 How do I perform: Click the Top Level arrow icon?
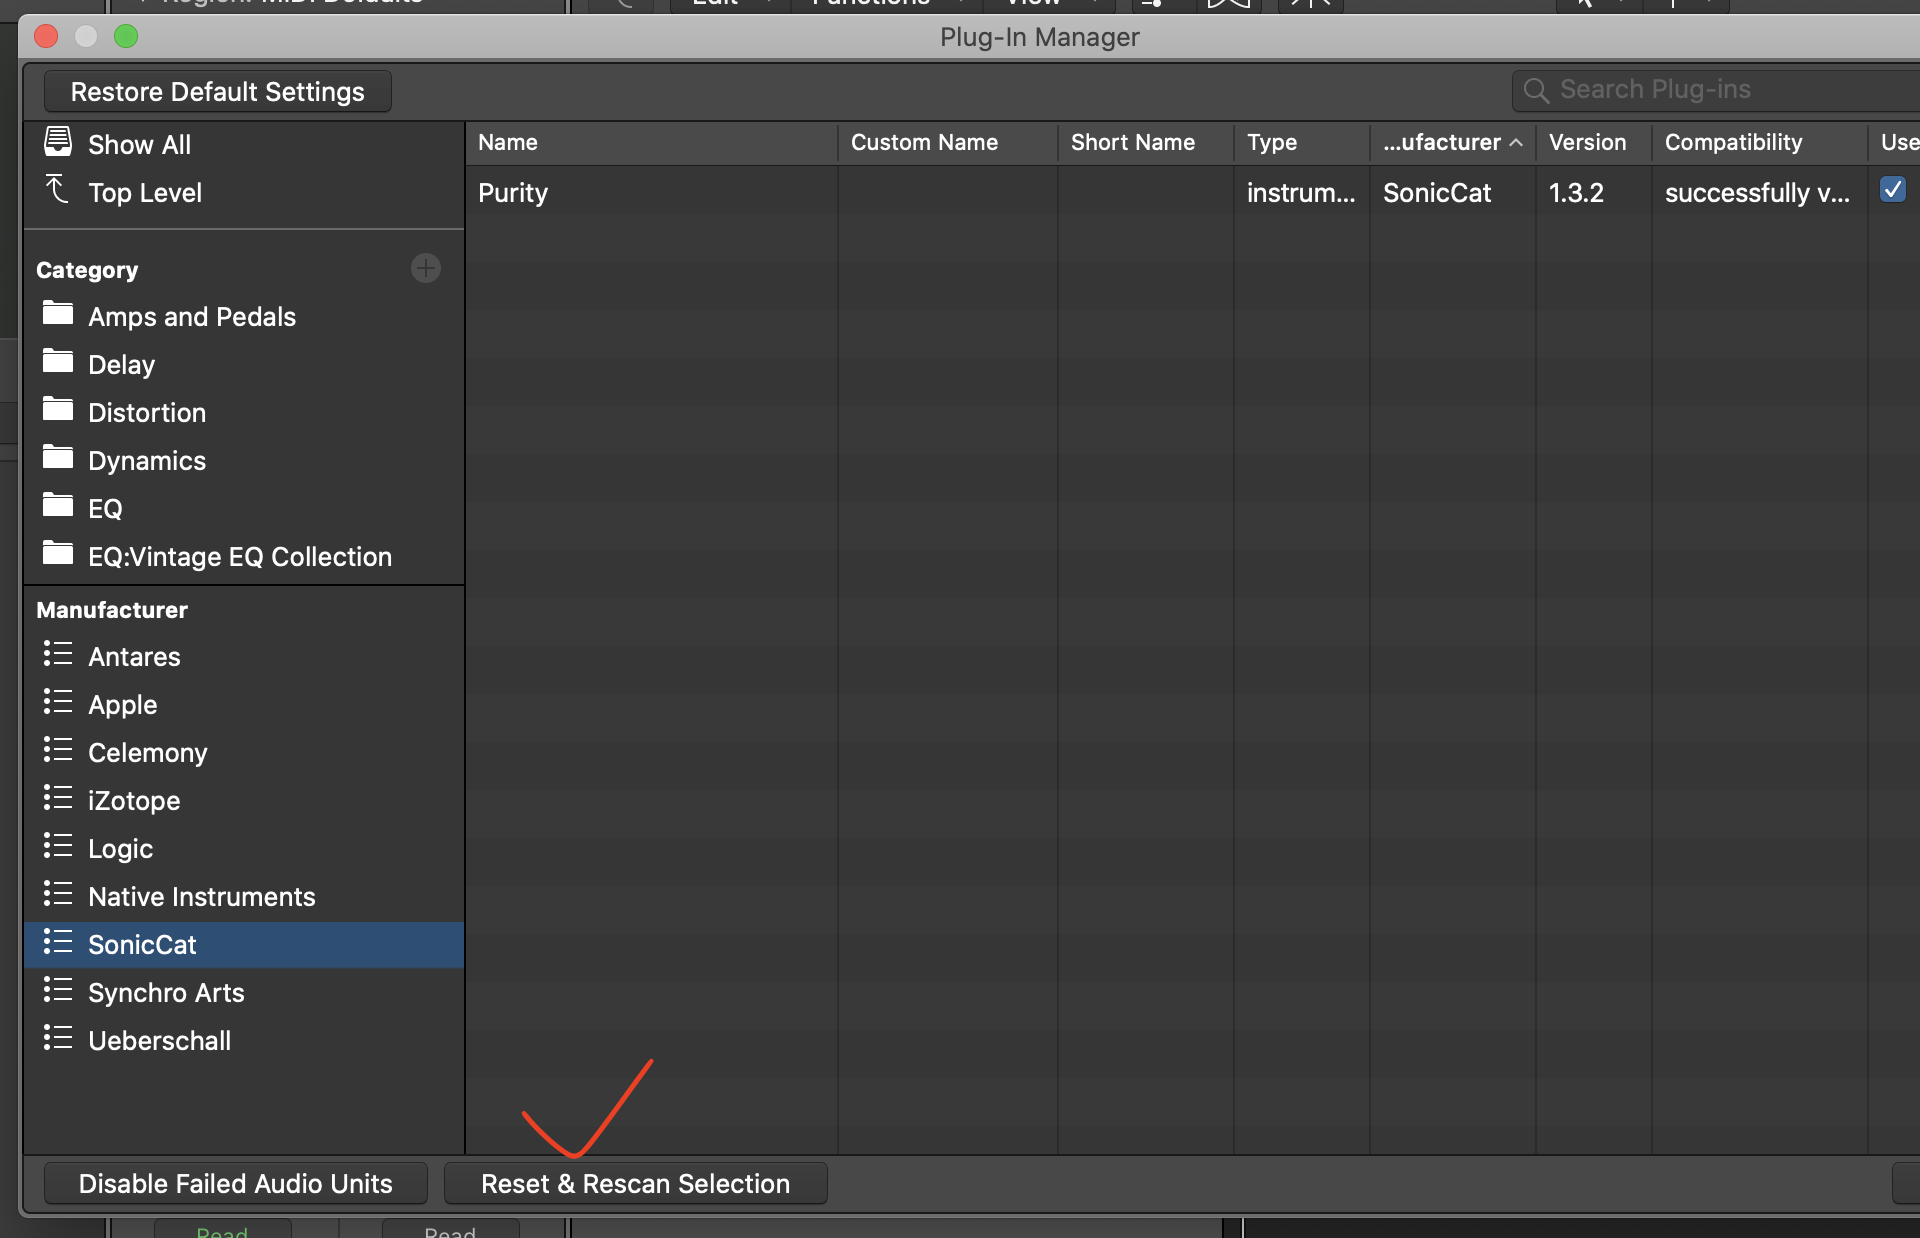57,190
